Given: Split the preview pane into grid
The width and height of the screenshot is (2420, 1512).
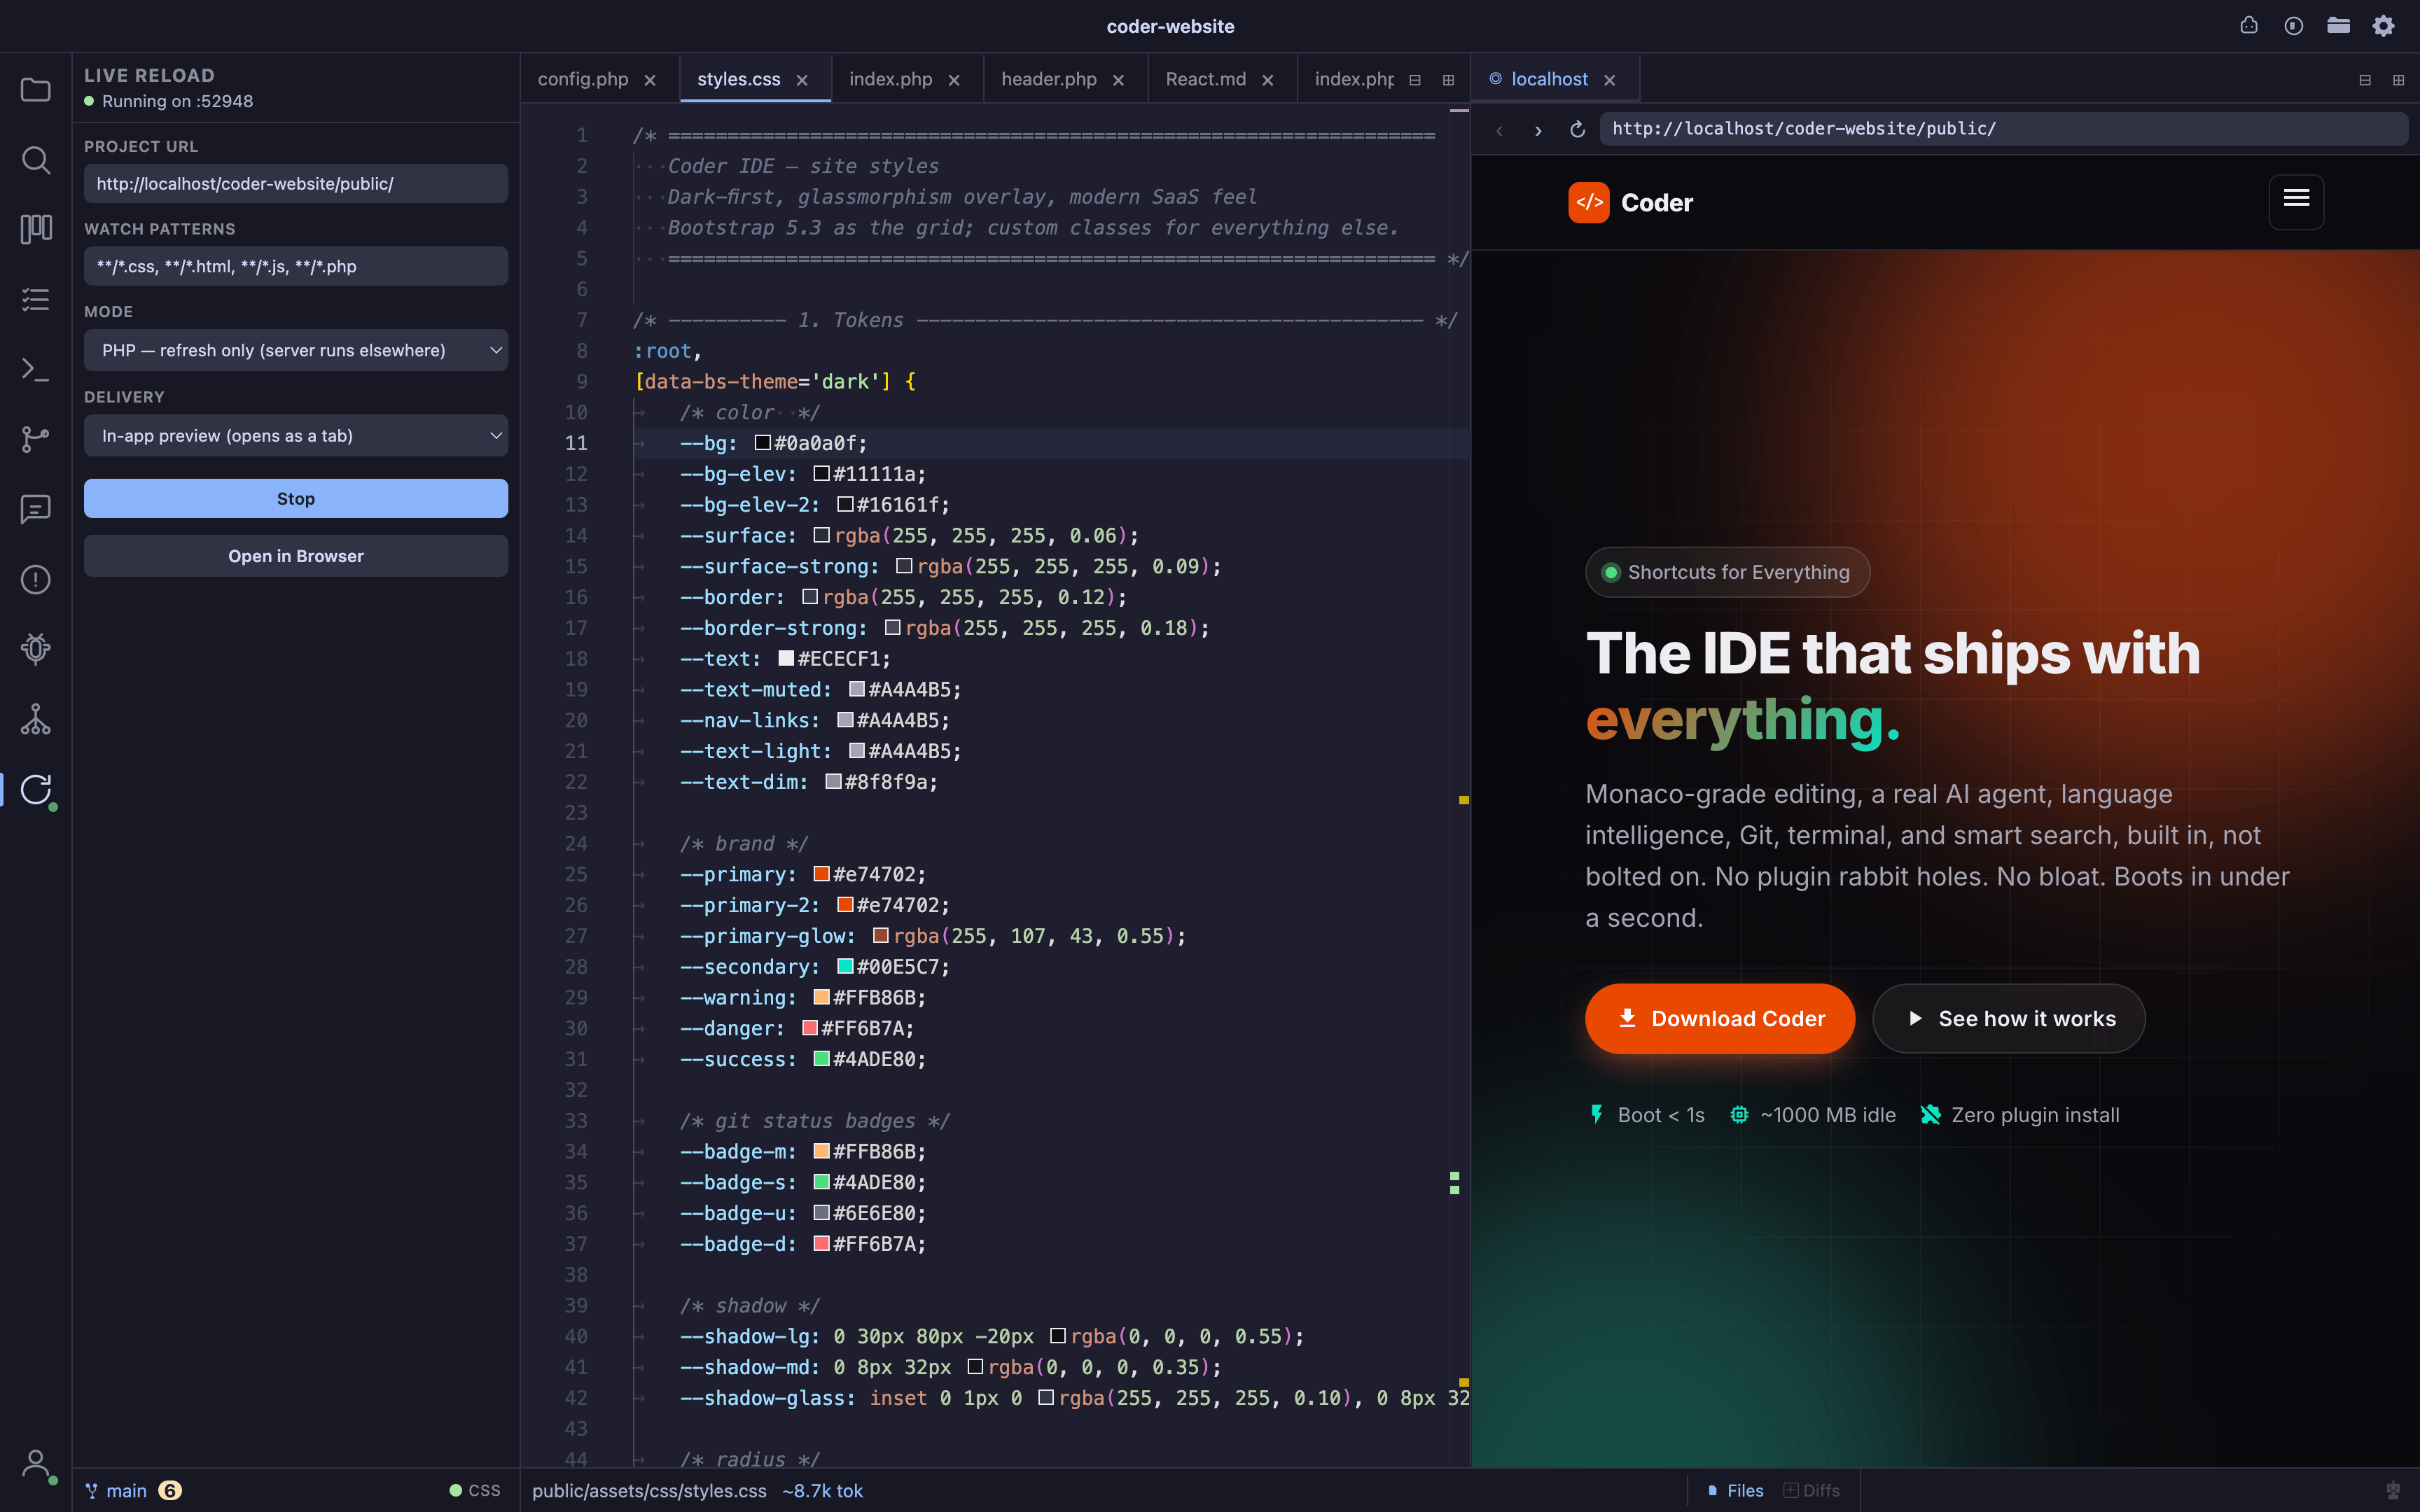Looking at the screenshot, I should pos(2398,80).
